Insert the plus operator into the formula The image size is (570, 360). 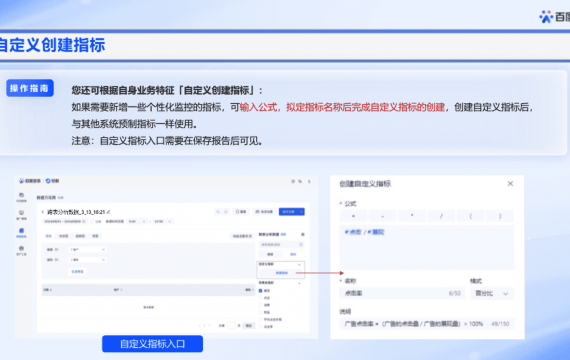tap(353, 216)
